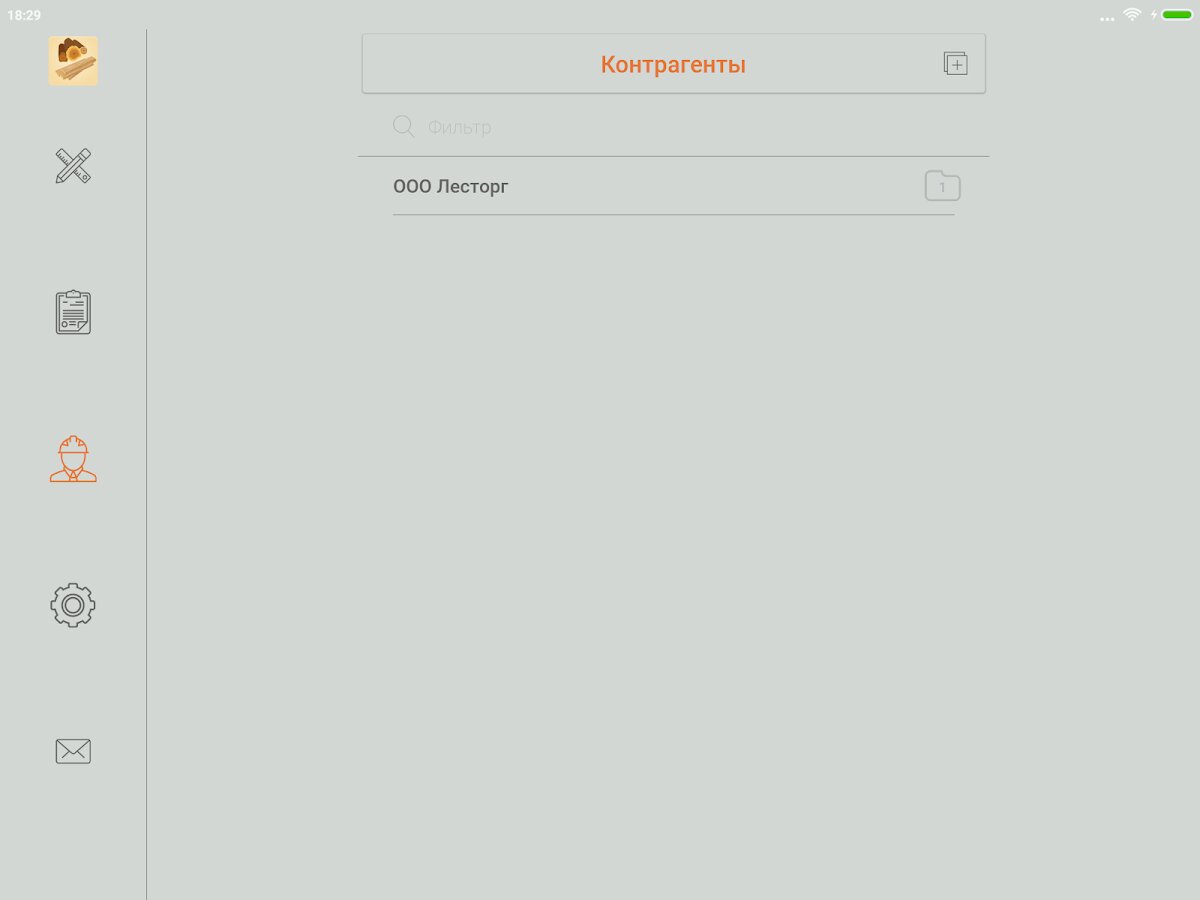Viewport: 1200px width, 900px height.
Task: Expand the folder badge showing 1
Action: pos(942,186)
